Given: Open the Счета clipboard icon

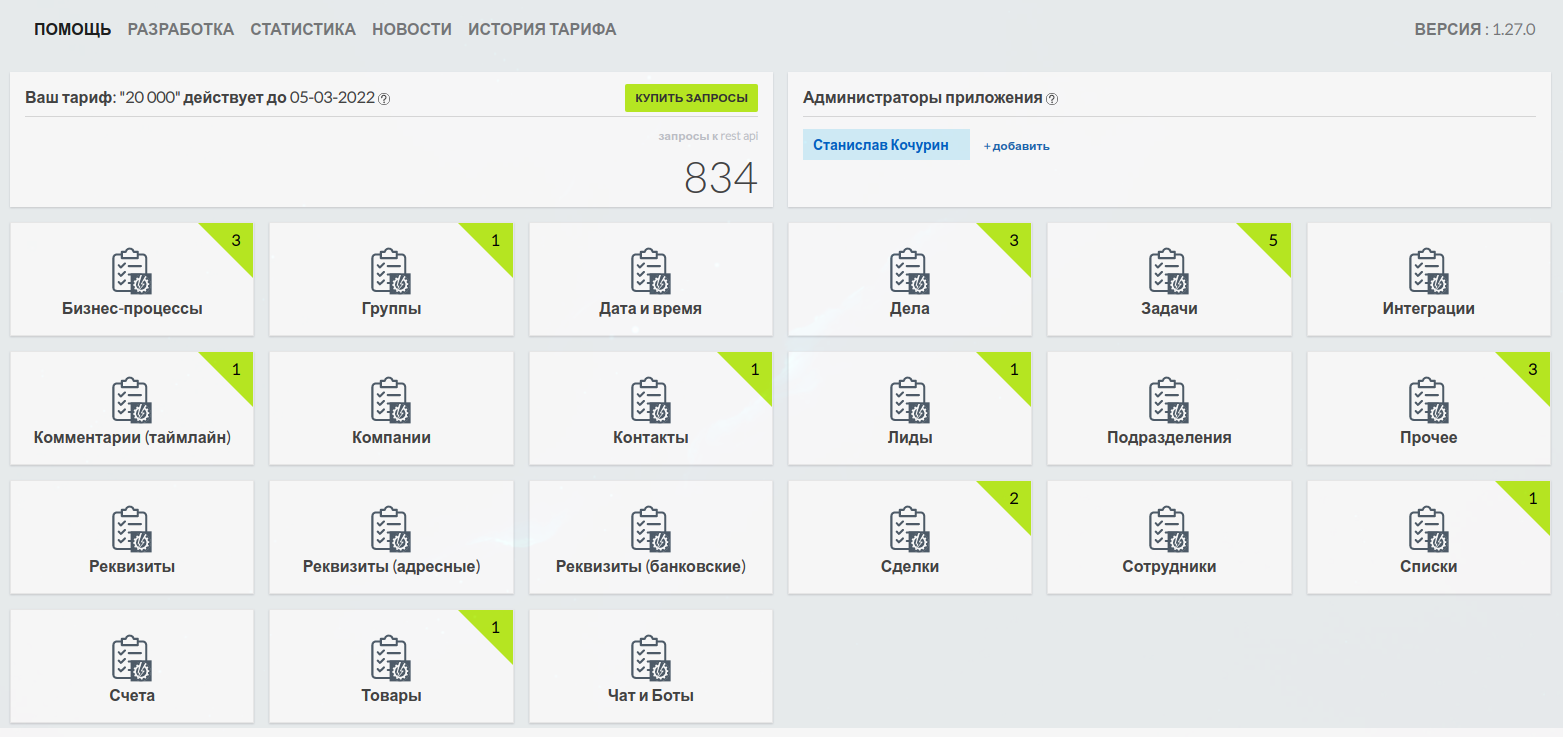Looking at the screenshot, I should click(132, 658).
